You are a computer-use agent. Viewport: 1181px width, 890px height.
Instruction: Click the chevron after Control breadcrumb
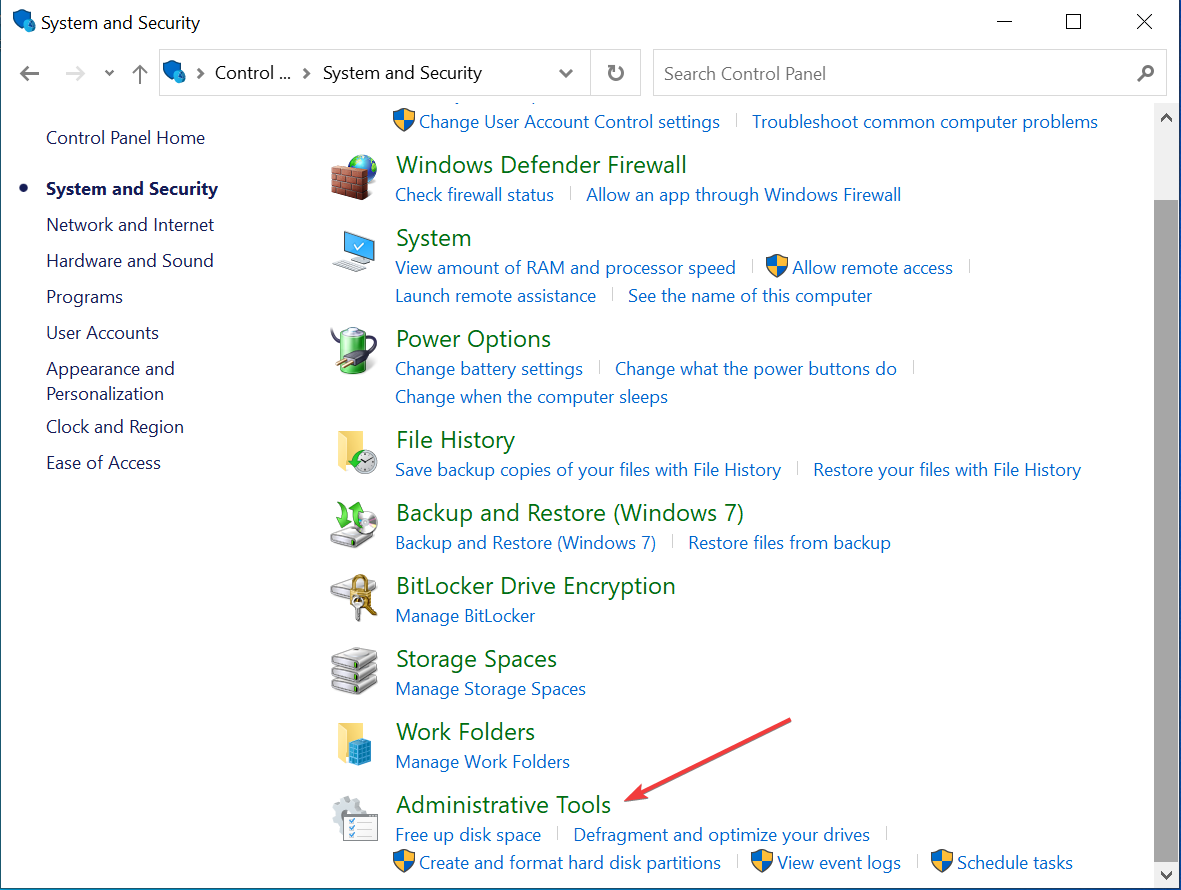coord(307,73)
